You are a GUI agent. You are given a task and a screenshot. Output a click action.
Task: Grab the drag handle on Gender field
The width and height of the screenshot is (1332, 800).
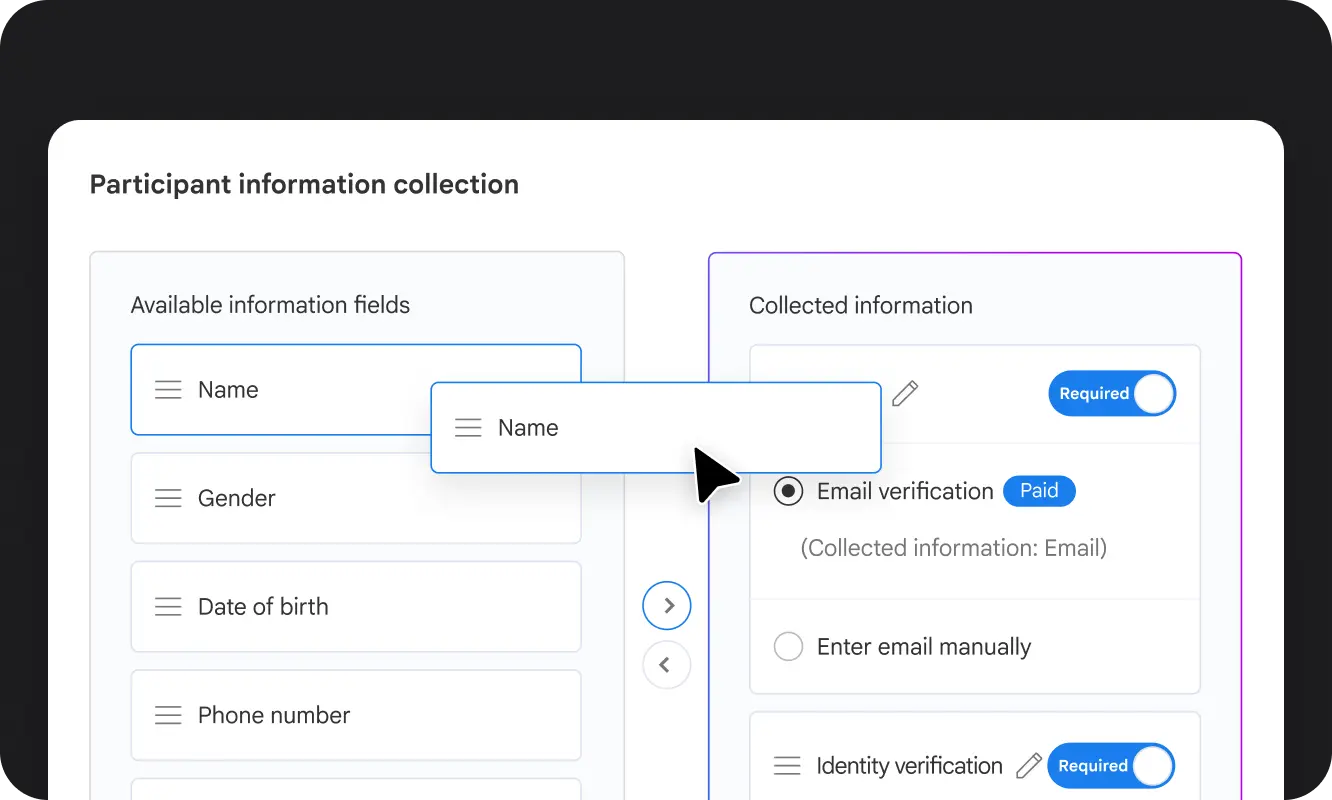click(x=168, y=498)
